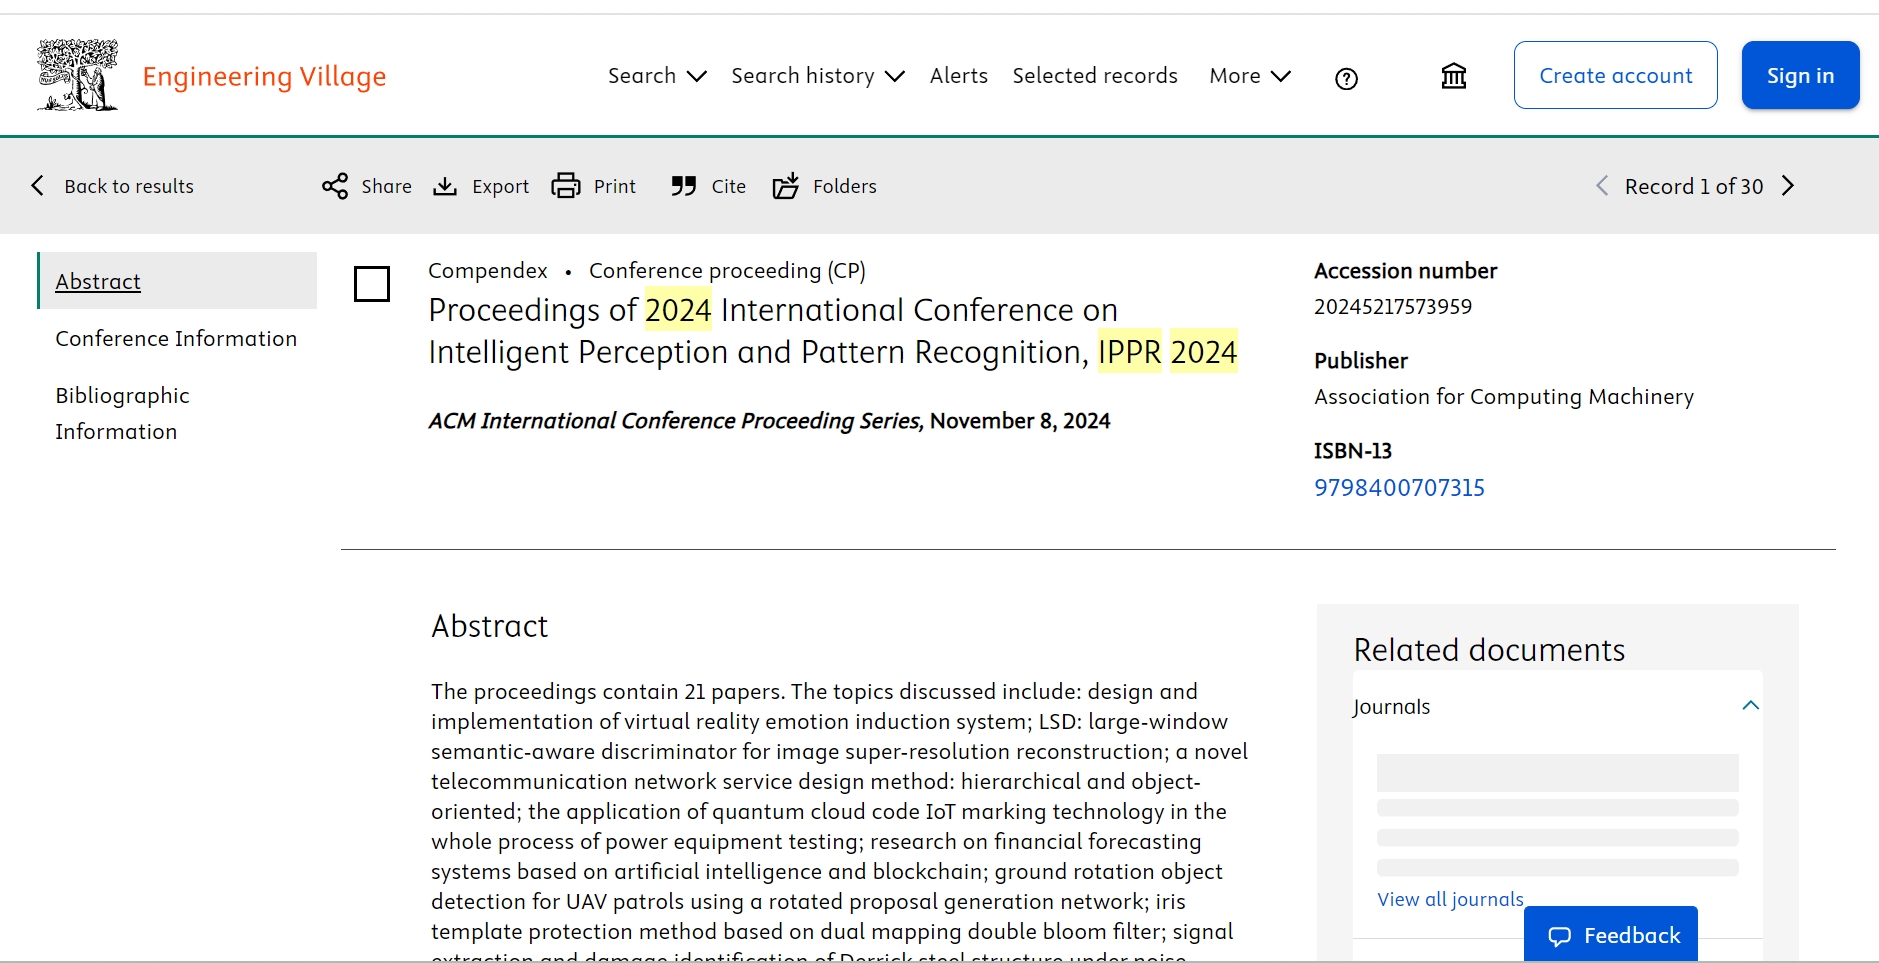1879x963 pixels.
Task: Click the back arrow beside Back to results
Action: (x=38, y=185)
